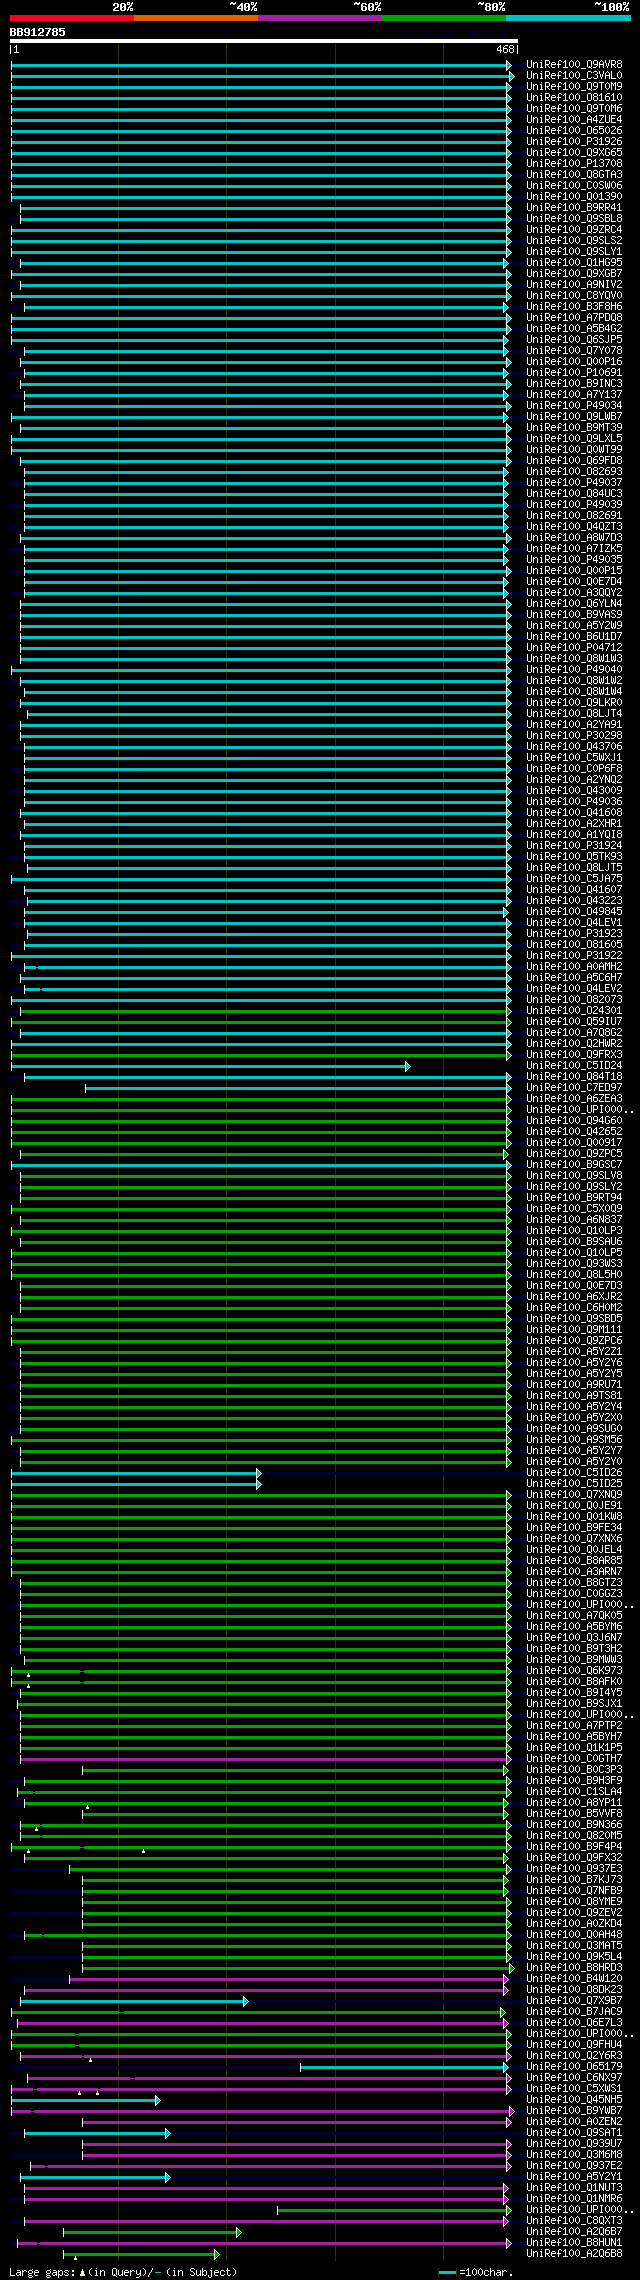Select label UniRef100_C7ED97

tap(574, 1088)
